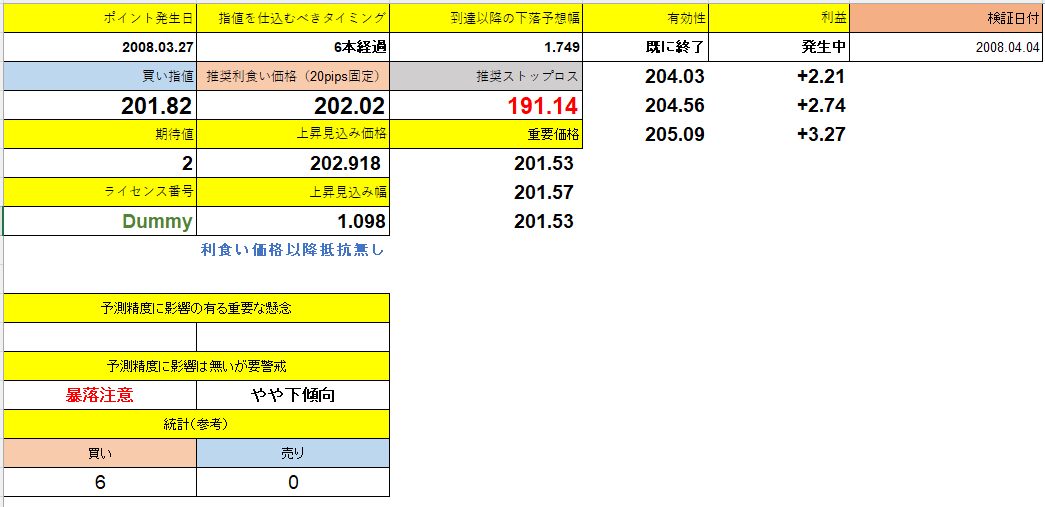
Task: Select the 買い指値 label cell
Action: coord(100,76)
